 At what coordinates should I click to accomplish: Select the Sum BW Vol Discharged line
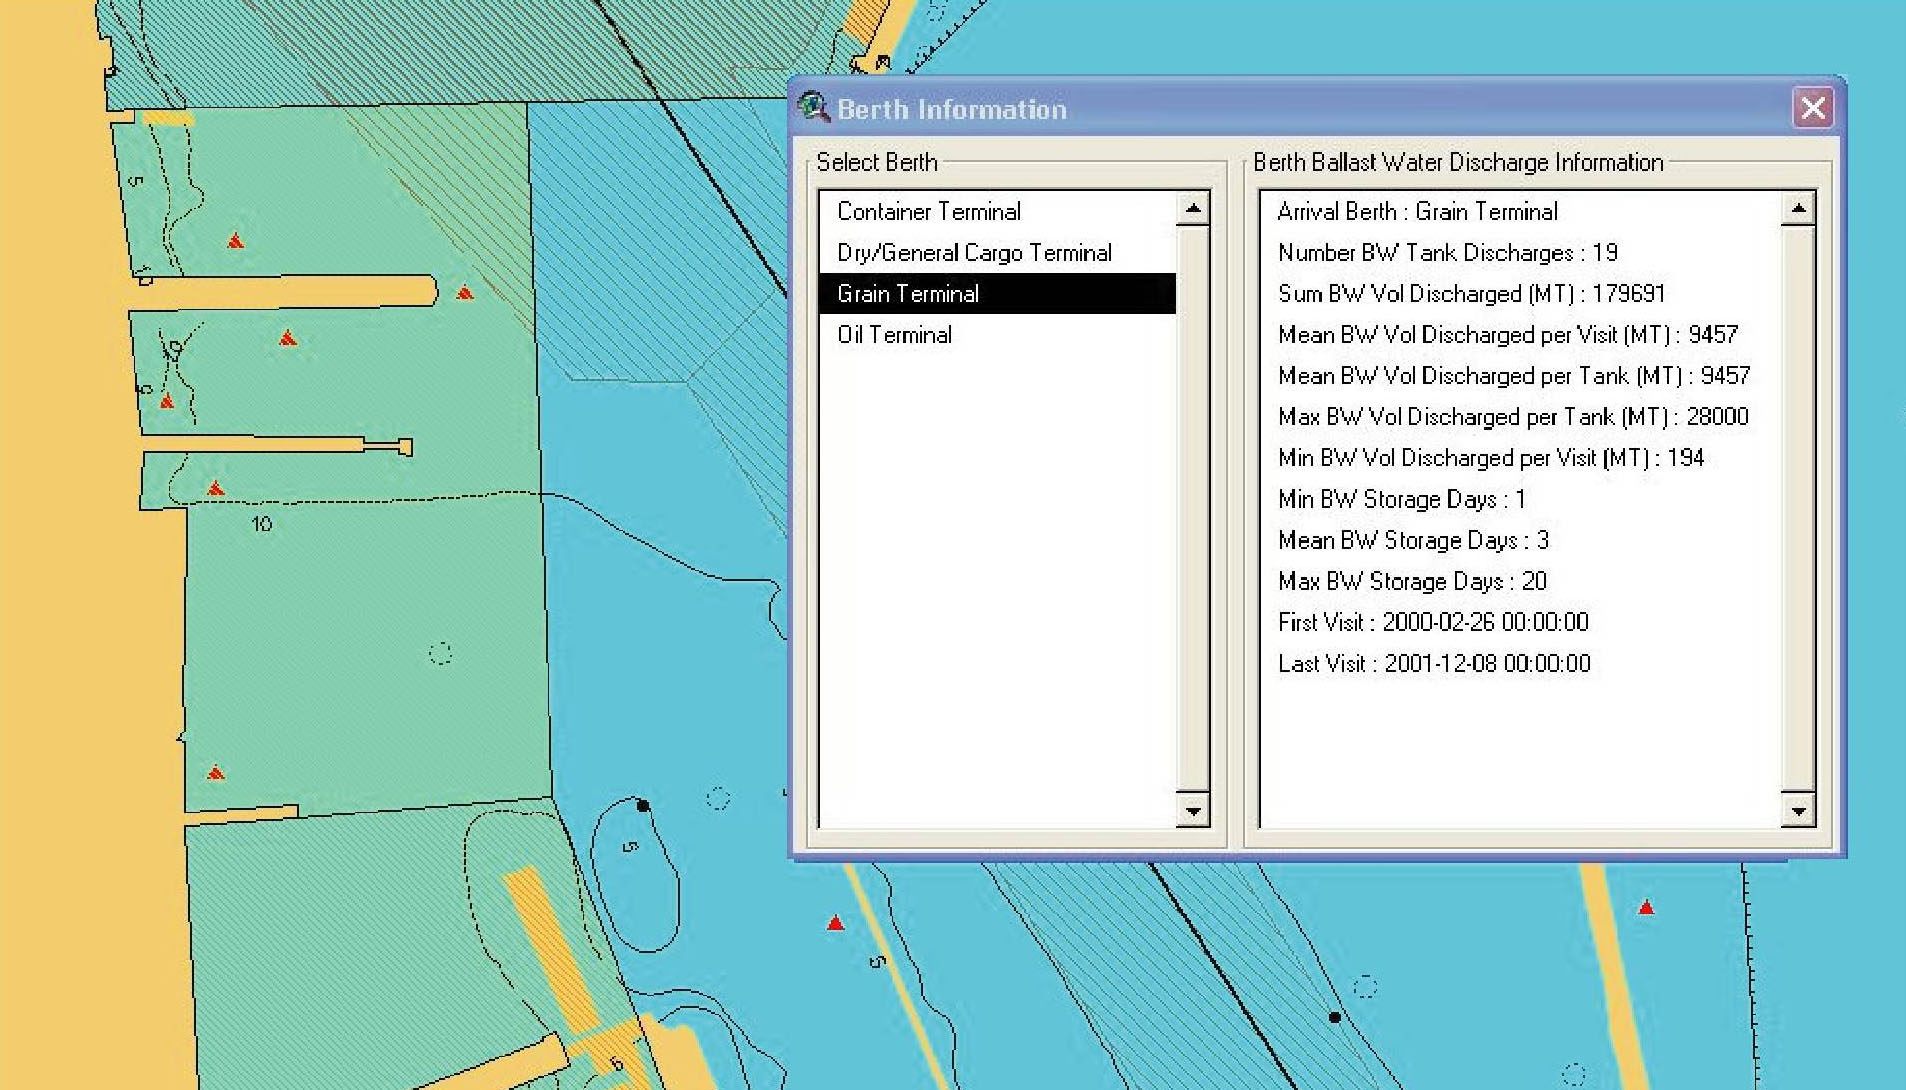[x=1470, y=294]
